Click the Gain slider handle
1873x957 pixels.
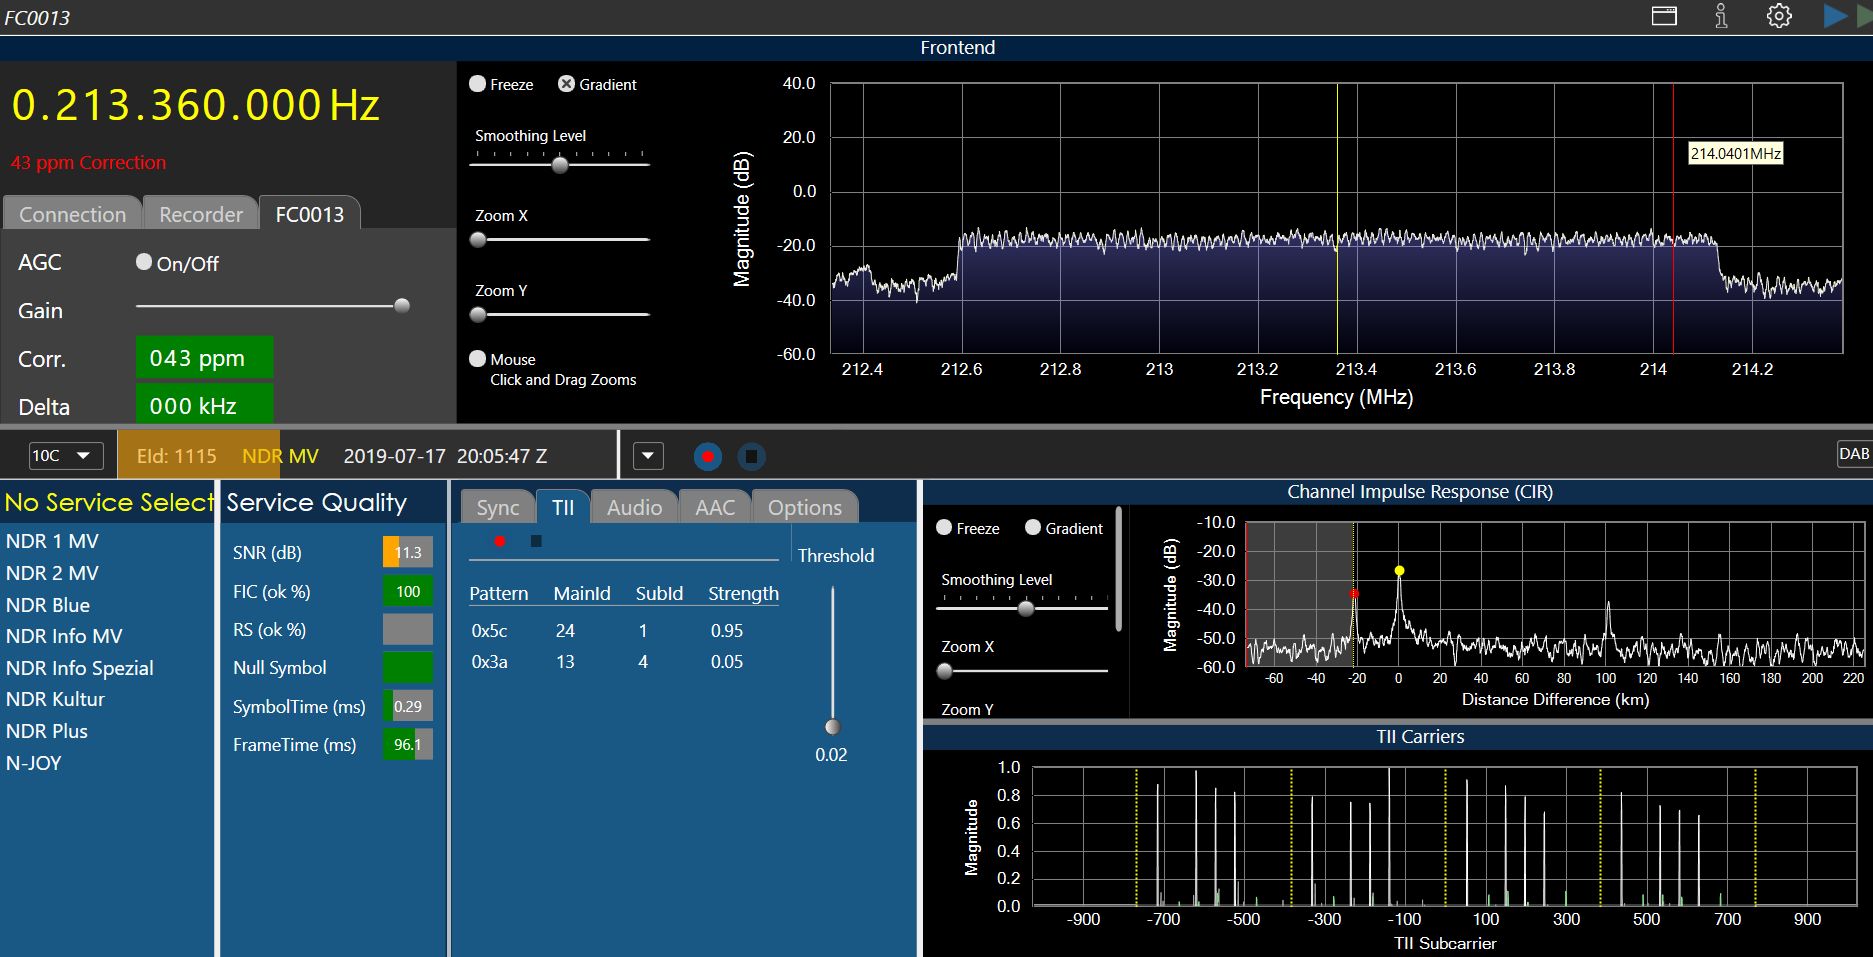click(402, 306)
